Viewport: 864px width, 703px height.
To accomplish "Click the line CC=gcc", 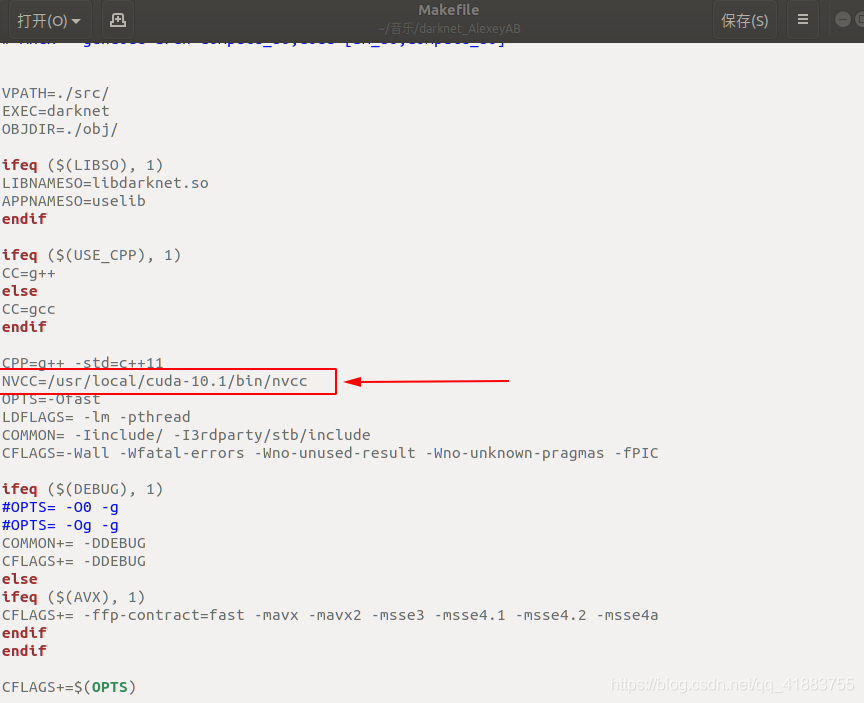I will [x=29, y=310].
